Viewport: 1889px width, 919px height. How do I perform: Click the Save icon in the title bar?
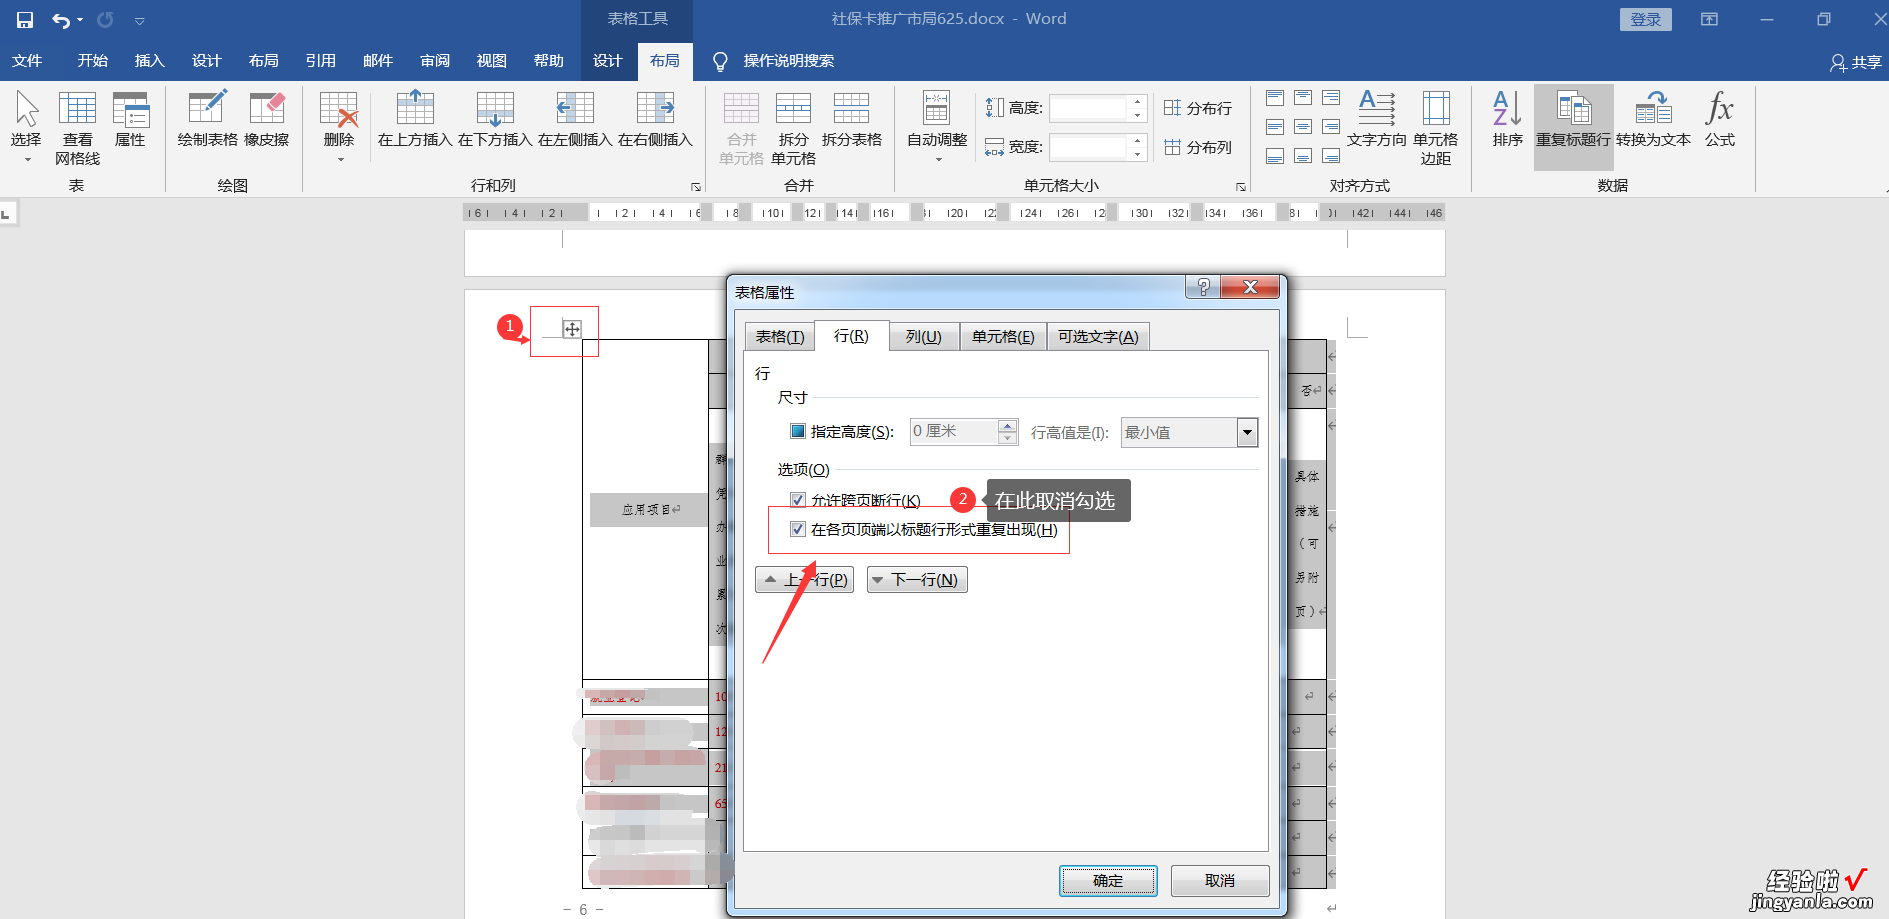(25, 19)
